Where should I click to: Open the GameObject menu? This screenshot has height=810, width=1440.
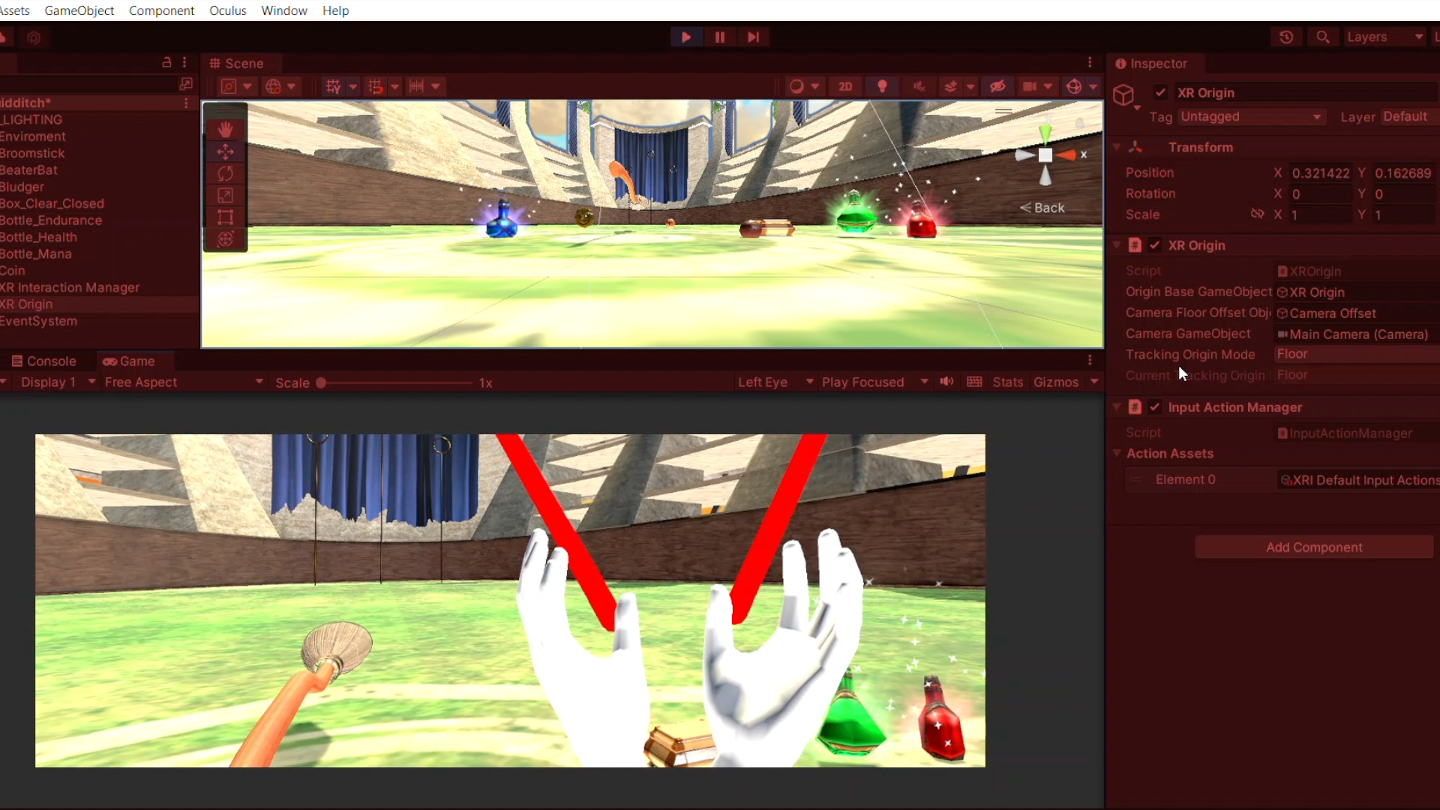(79, 11)
